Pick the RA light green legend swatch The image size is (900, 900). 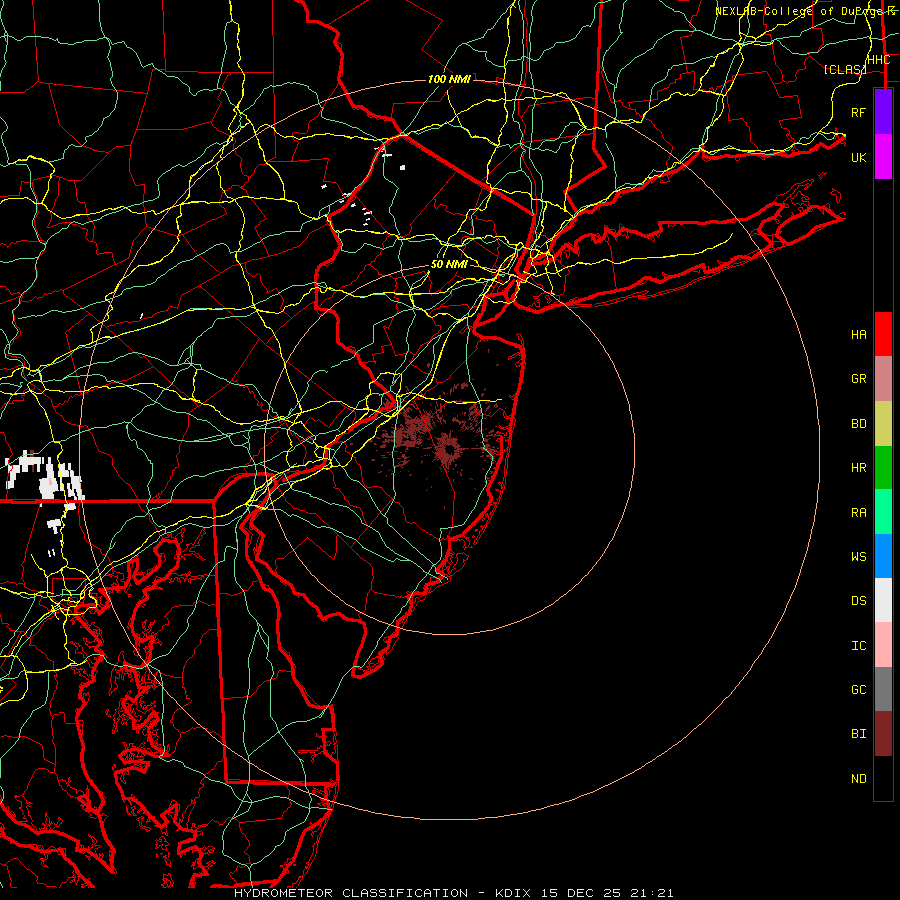click(x=883, y=512)
